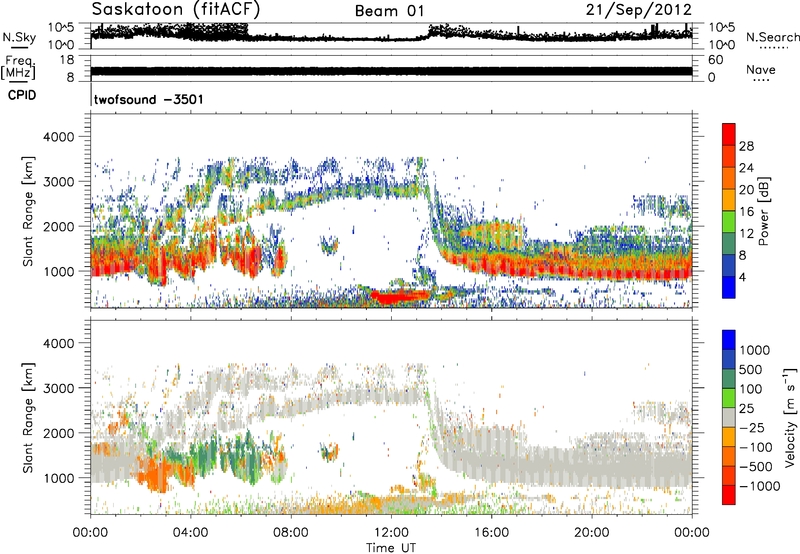Viewport: 800px width, 554px height.
Task: Click the '16' power scale value
Action: tap(746, 212)
